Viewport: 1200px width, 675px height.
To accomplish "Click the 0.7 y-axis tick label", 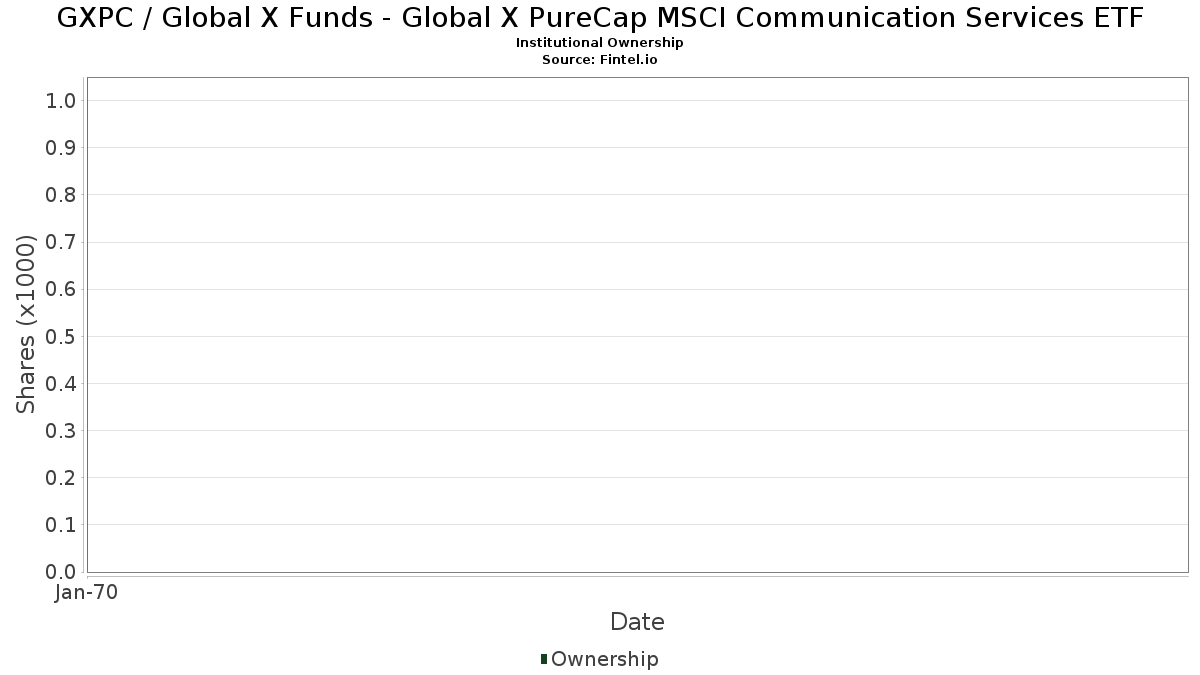I will coord(61,242).
